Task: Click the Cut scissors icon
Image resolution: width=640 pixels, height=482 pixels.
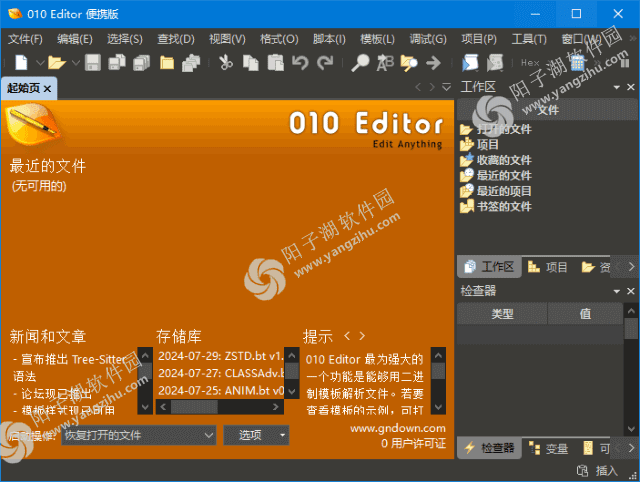Action: pos(226,63)
